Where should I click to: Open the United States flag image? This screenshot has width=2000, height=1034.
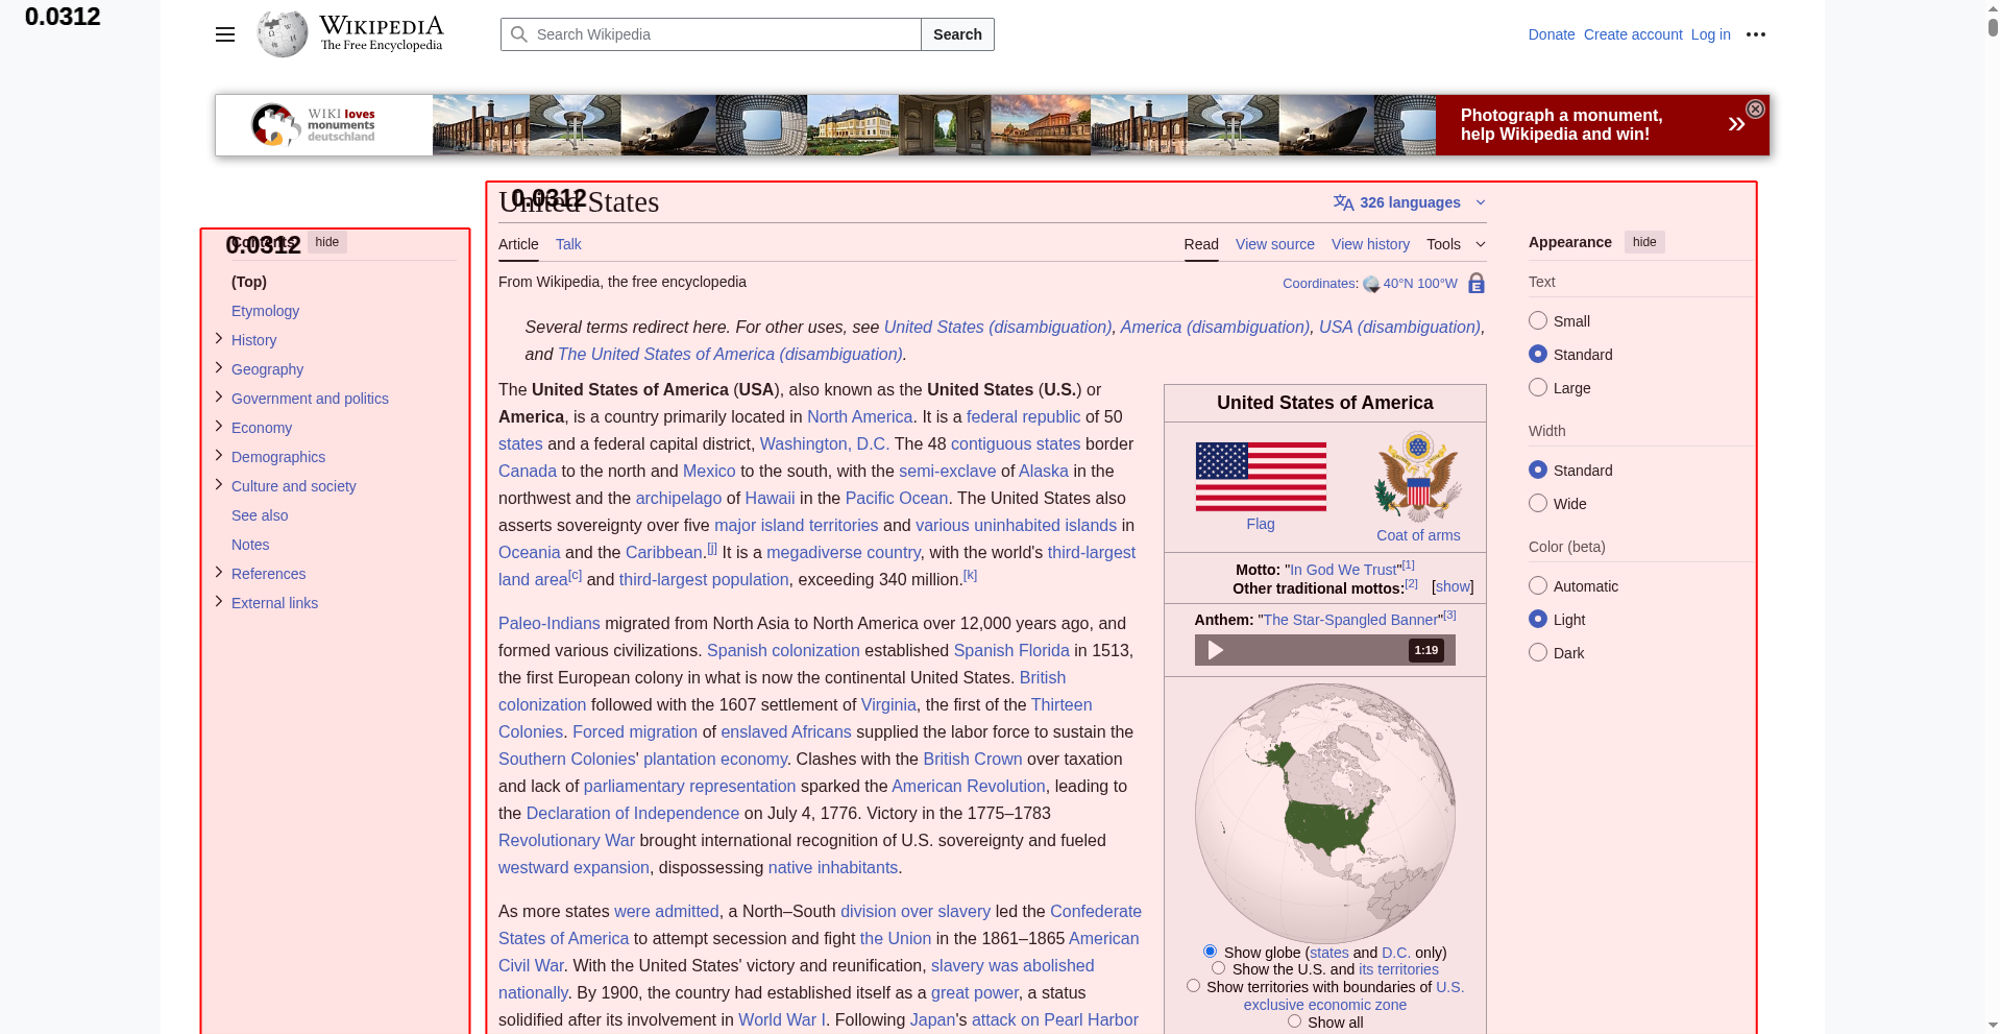coord(1261,476)
